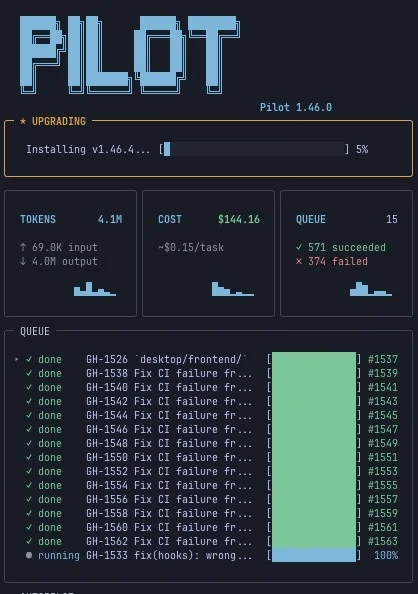This screenshot has height=594, width=418.
Task: Click the done checkmark on GH-1548 row
Action: 29,443
